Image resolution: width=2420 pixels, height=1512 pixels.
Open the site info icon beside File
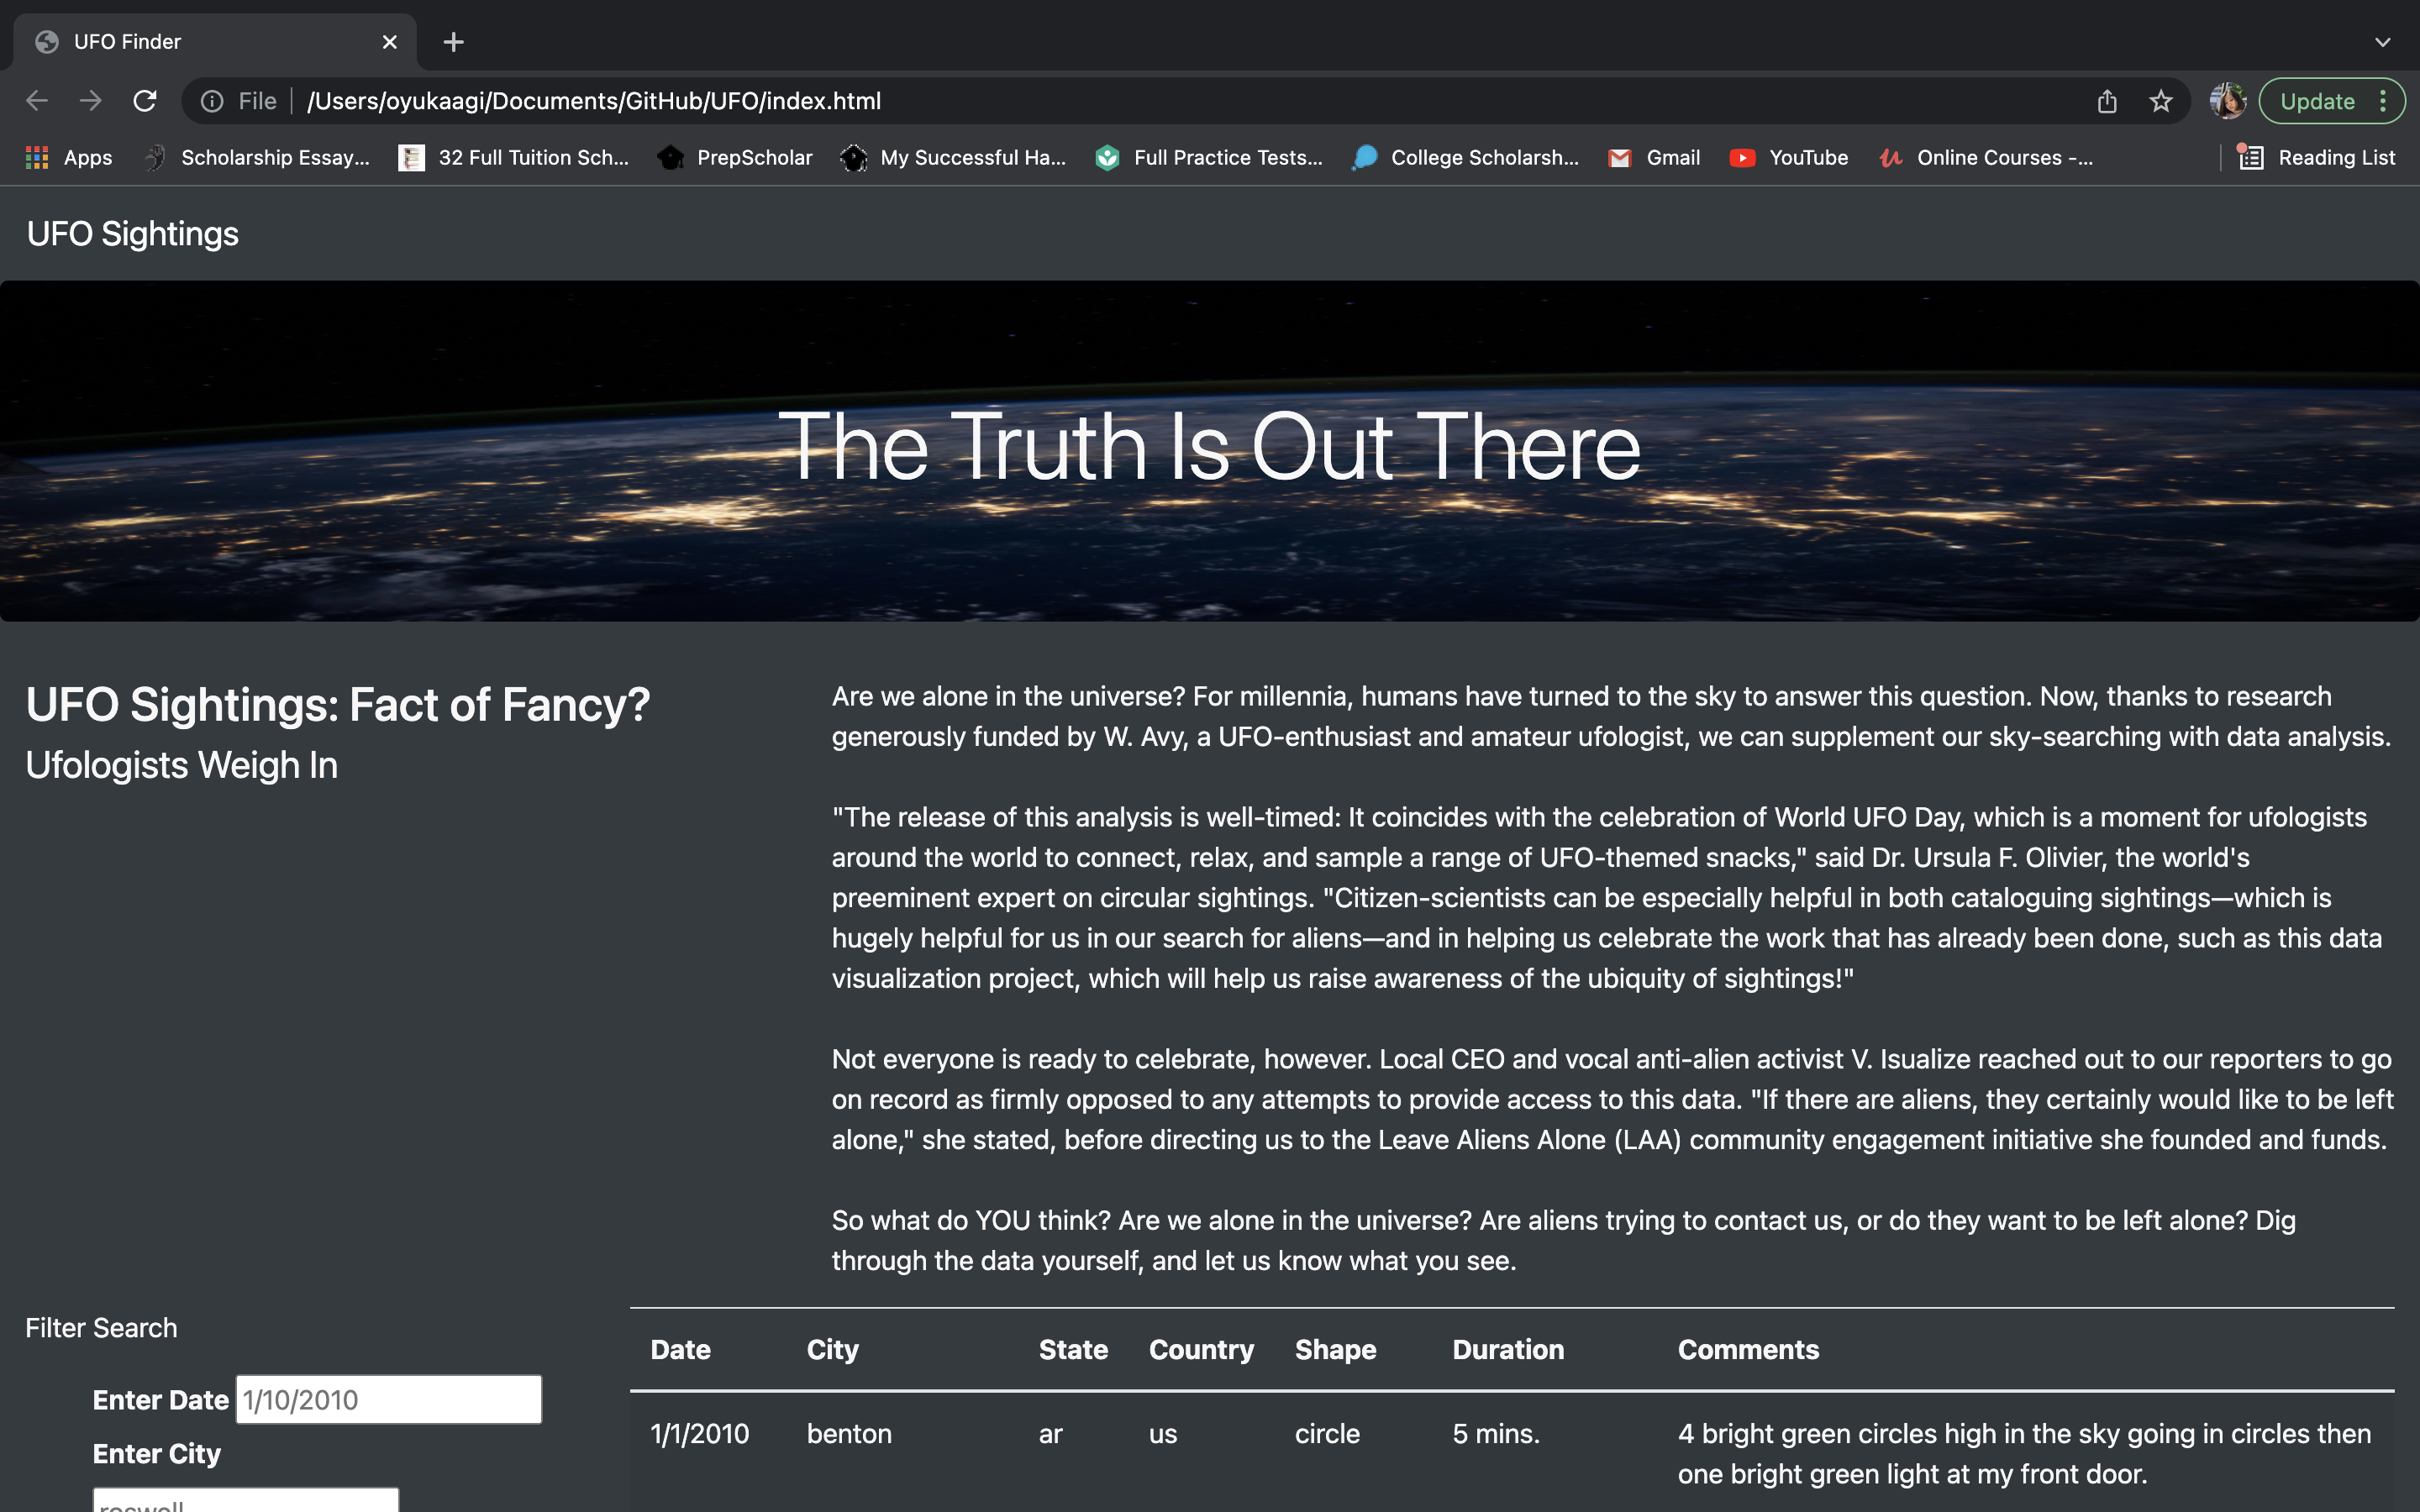pyautogui.click(x=212, y=101)
